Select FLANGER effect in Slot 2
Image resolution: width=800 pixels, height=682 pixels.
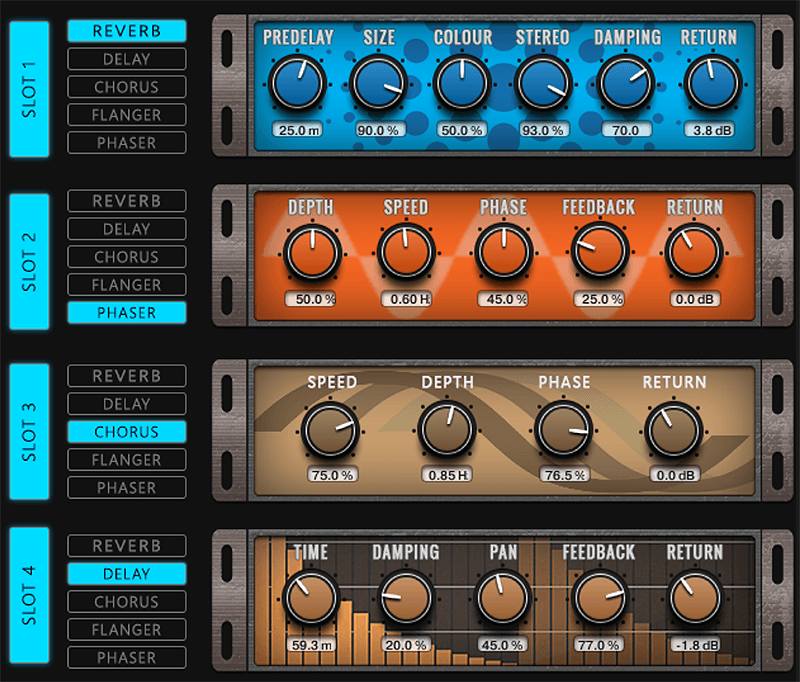tap(127, 285)
